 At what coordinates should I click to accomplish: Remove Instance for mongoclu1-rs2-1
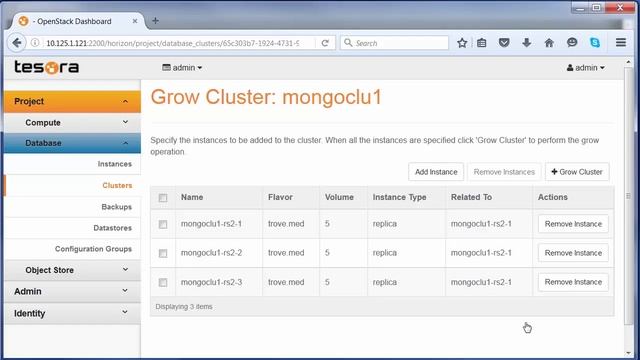(573, 224)
